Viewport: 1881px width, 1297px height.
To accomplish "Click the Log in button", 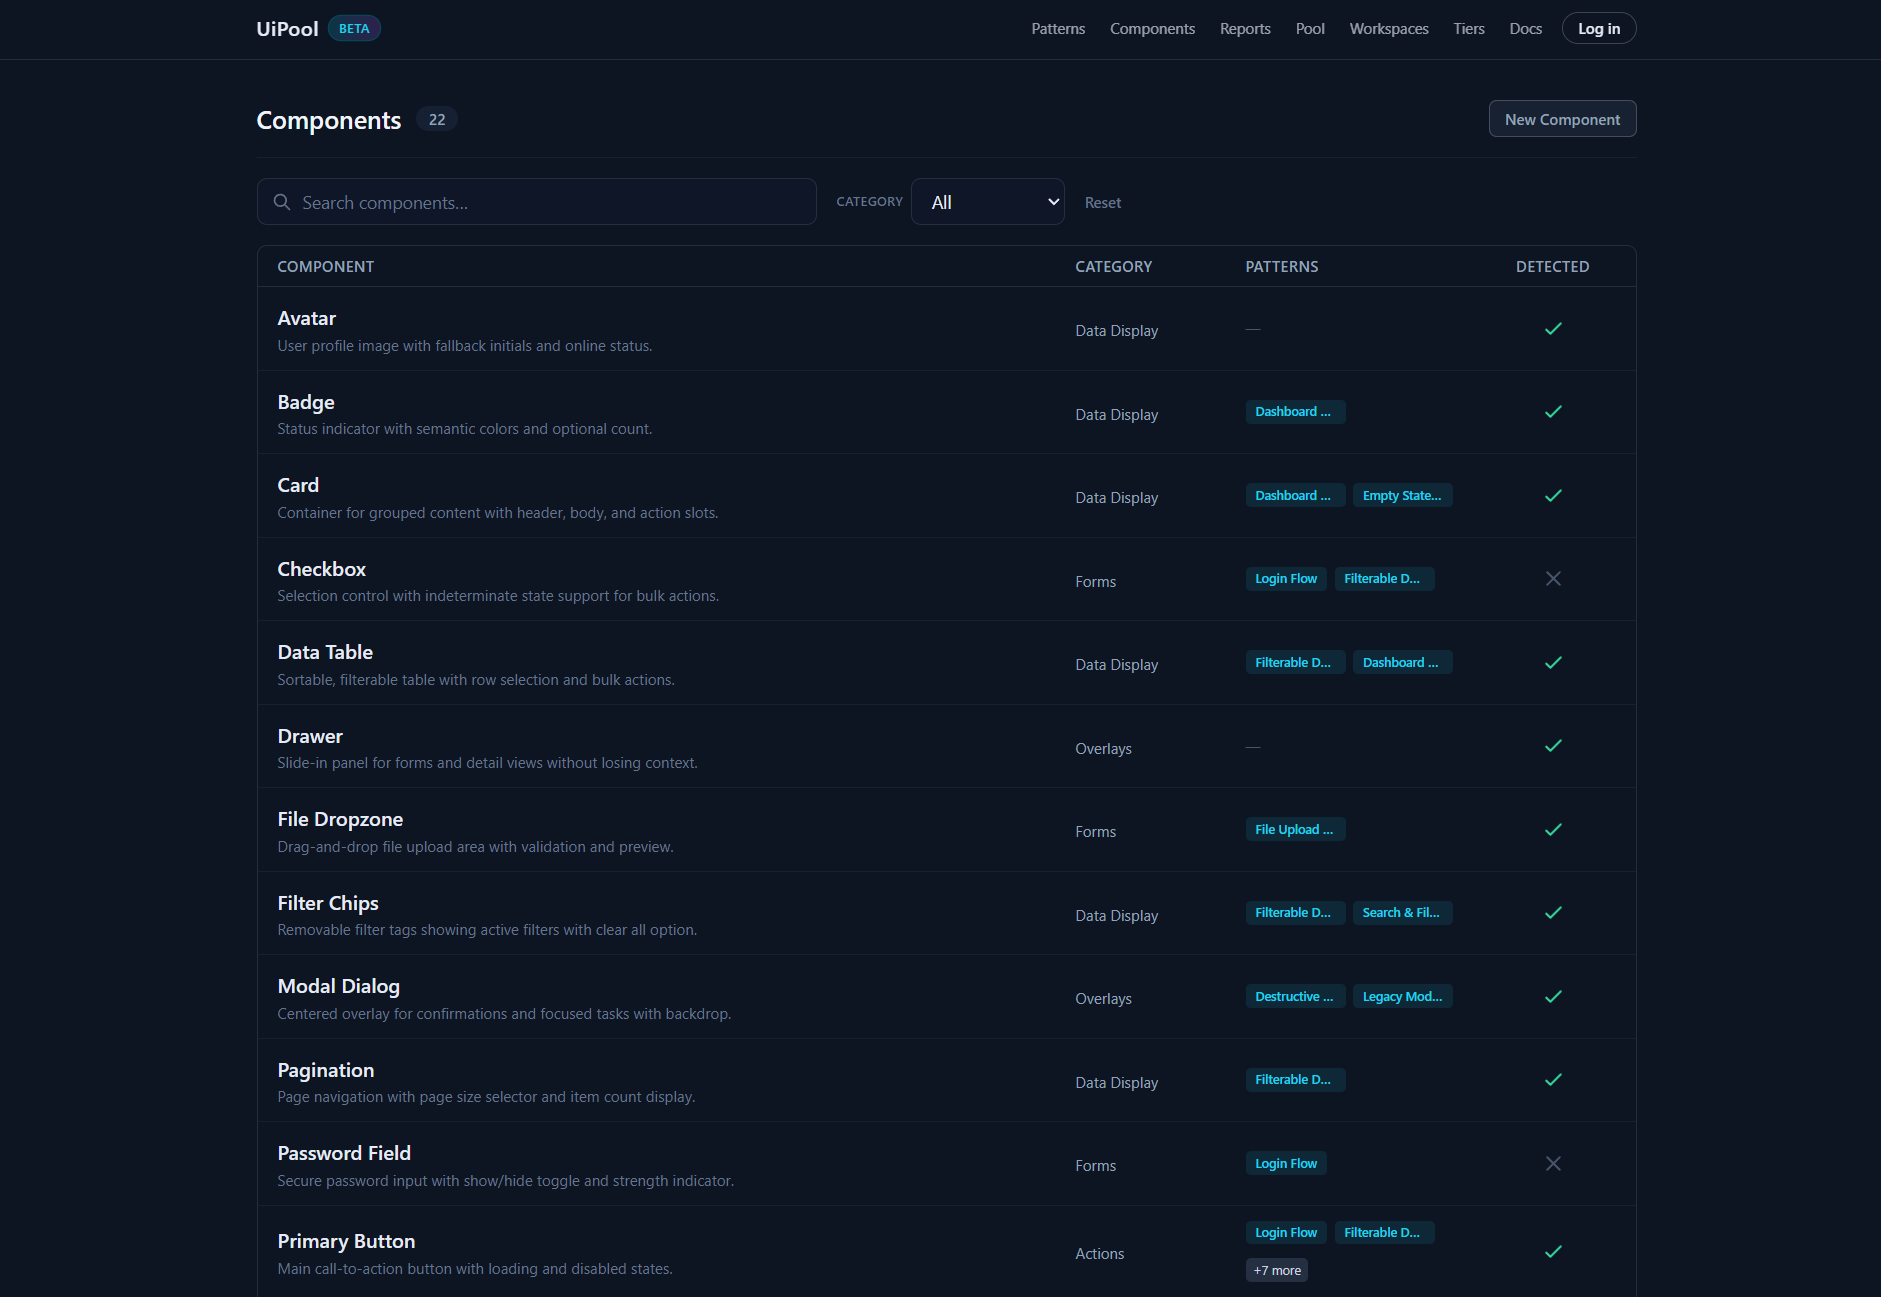I will pos(1599,29).
